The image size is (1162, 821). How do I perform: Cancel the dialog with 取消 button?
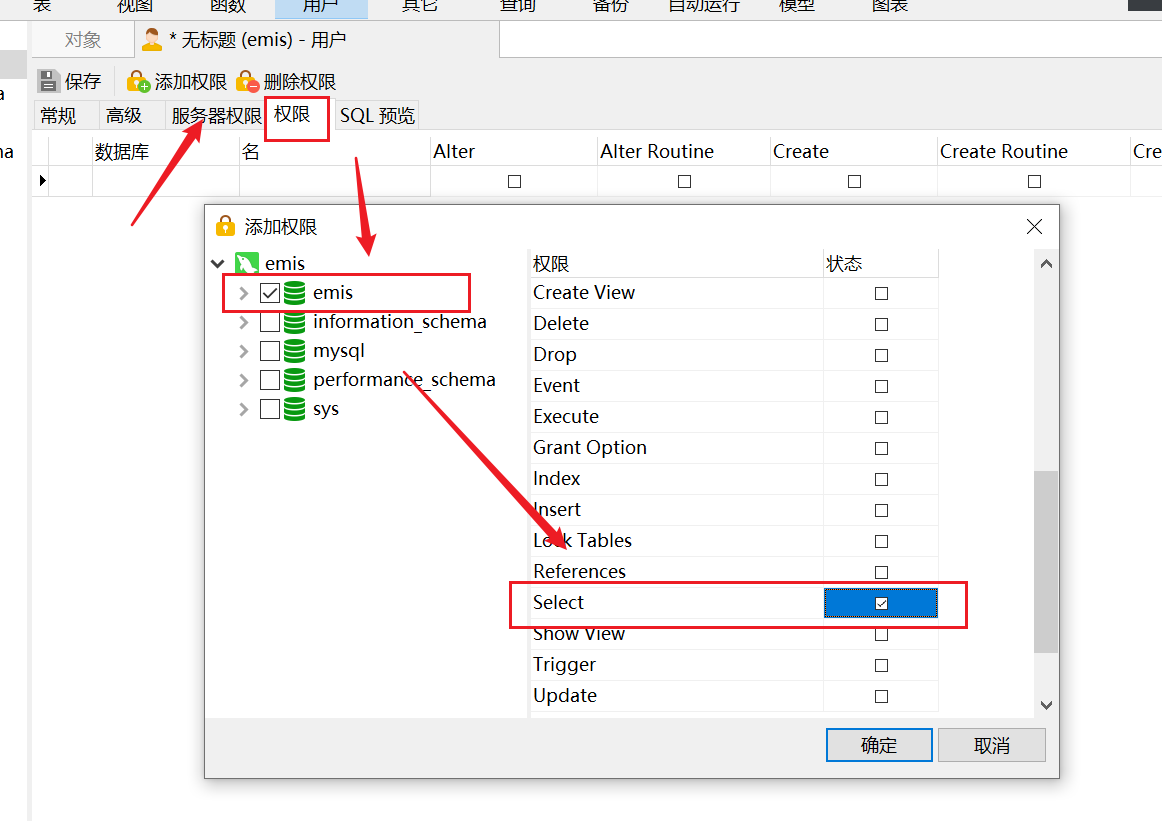[992, 745]
